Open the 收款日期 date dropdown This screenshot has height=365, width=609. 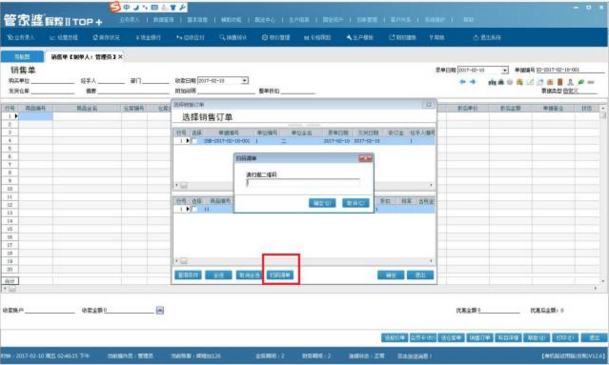[x=245, y=81]
